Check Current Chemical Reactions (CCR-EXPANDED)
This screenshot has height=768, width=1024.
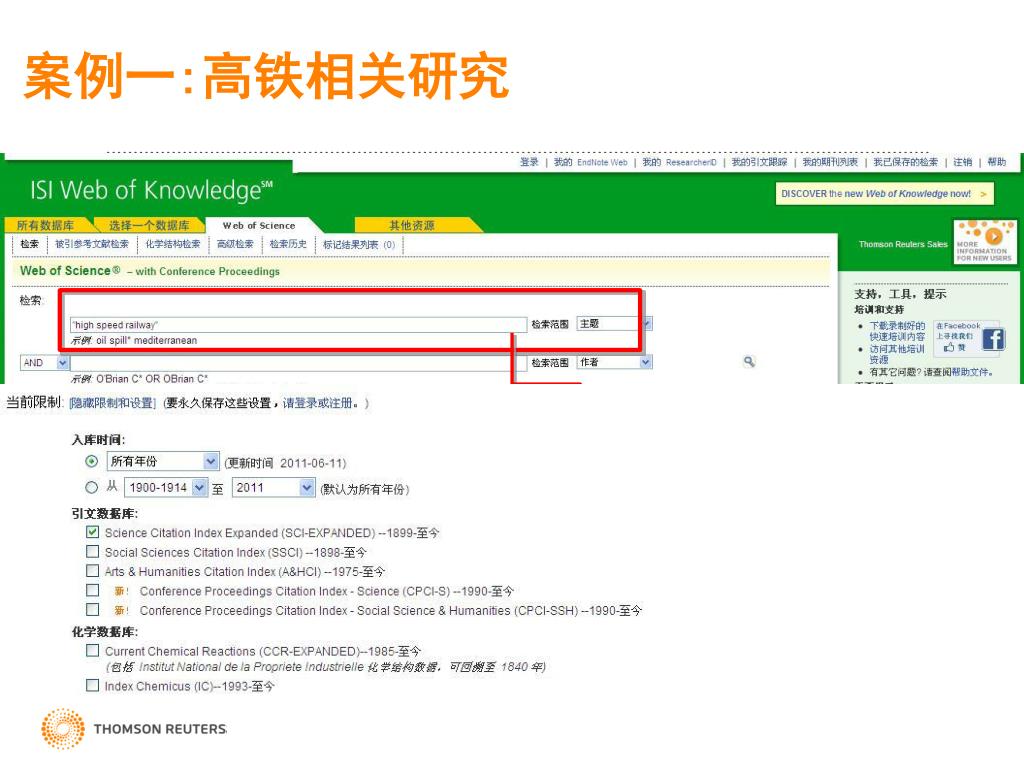pos(93,650)
